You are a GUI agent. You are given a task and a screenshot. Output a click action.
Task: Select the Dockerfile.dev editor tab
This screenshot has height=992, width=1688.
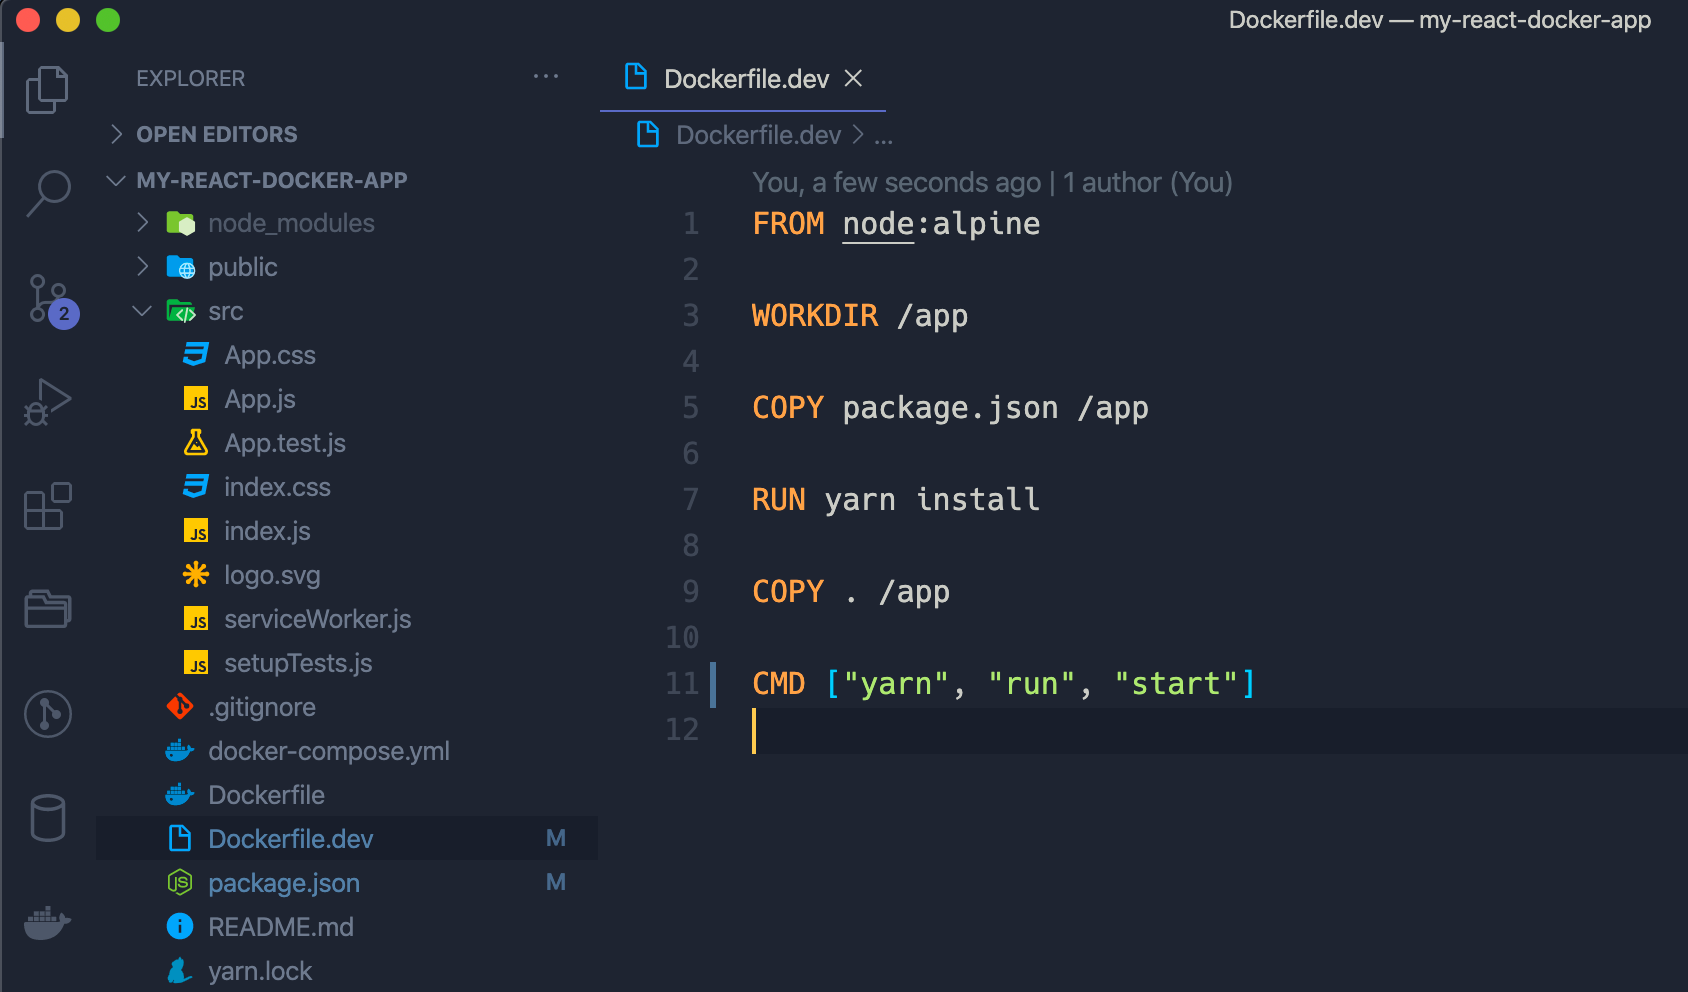(745, 79)
